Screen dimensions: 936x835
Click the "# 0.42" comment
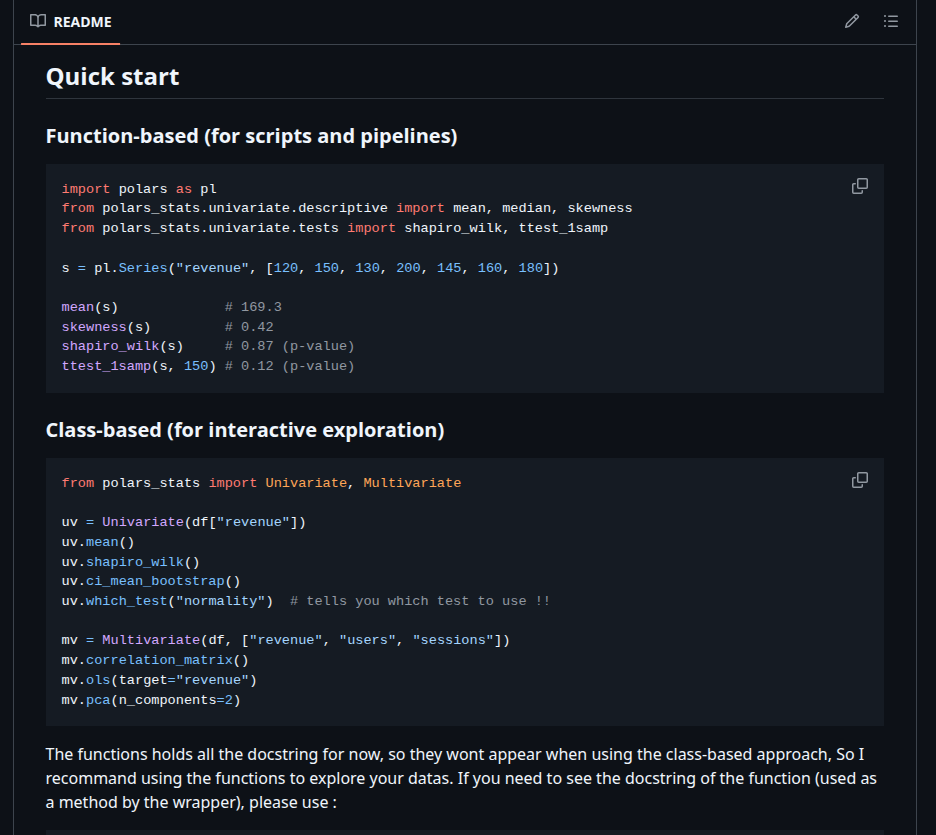click(249, 327)
